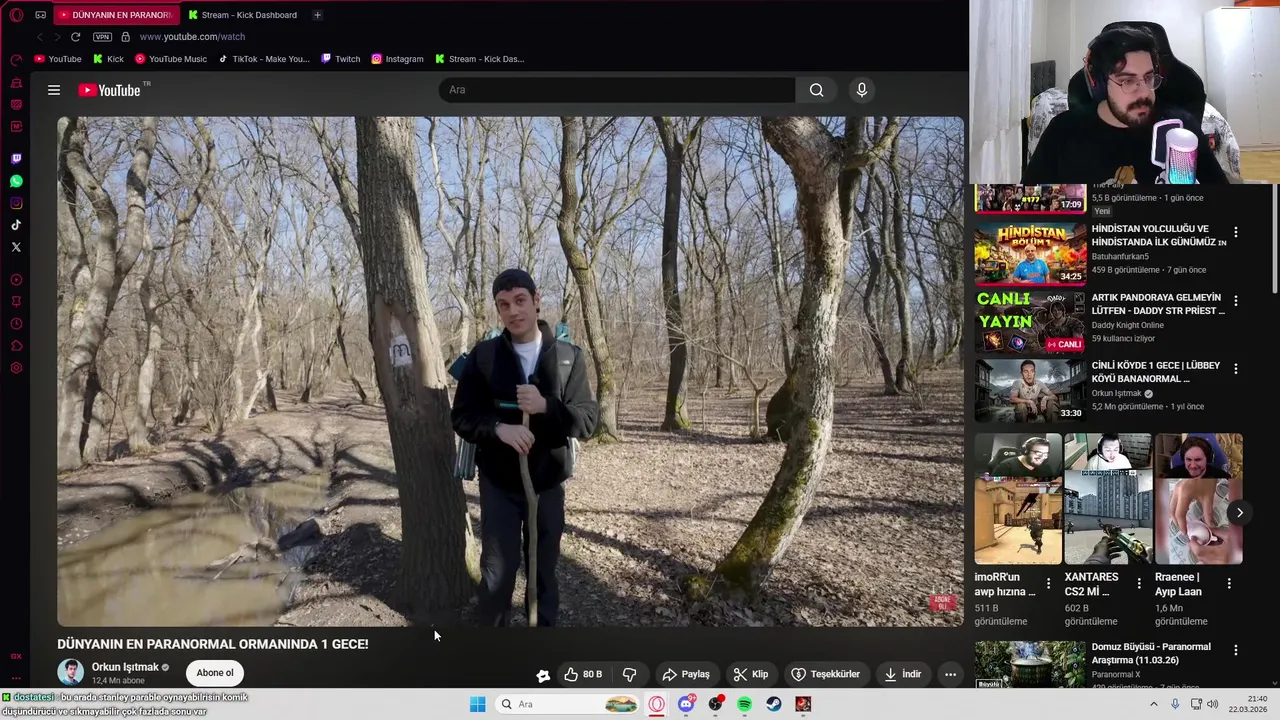Dislike the video
The height and width of the screenshot is (720, 1280).
tap(629, 674)
